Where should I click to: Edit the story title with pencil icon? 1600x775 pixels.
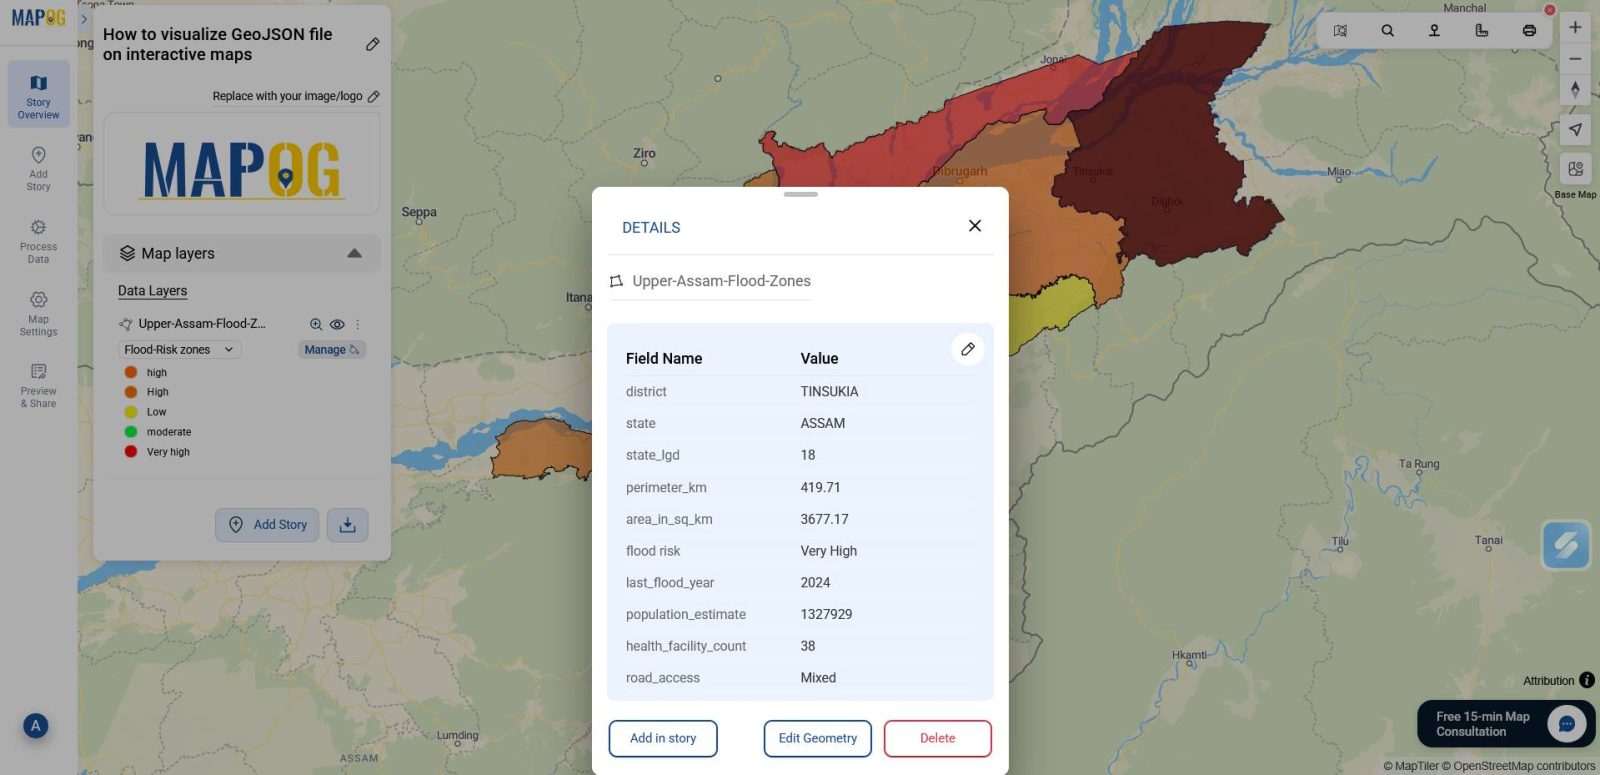point(372,44)
